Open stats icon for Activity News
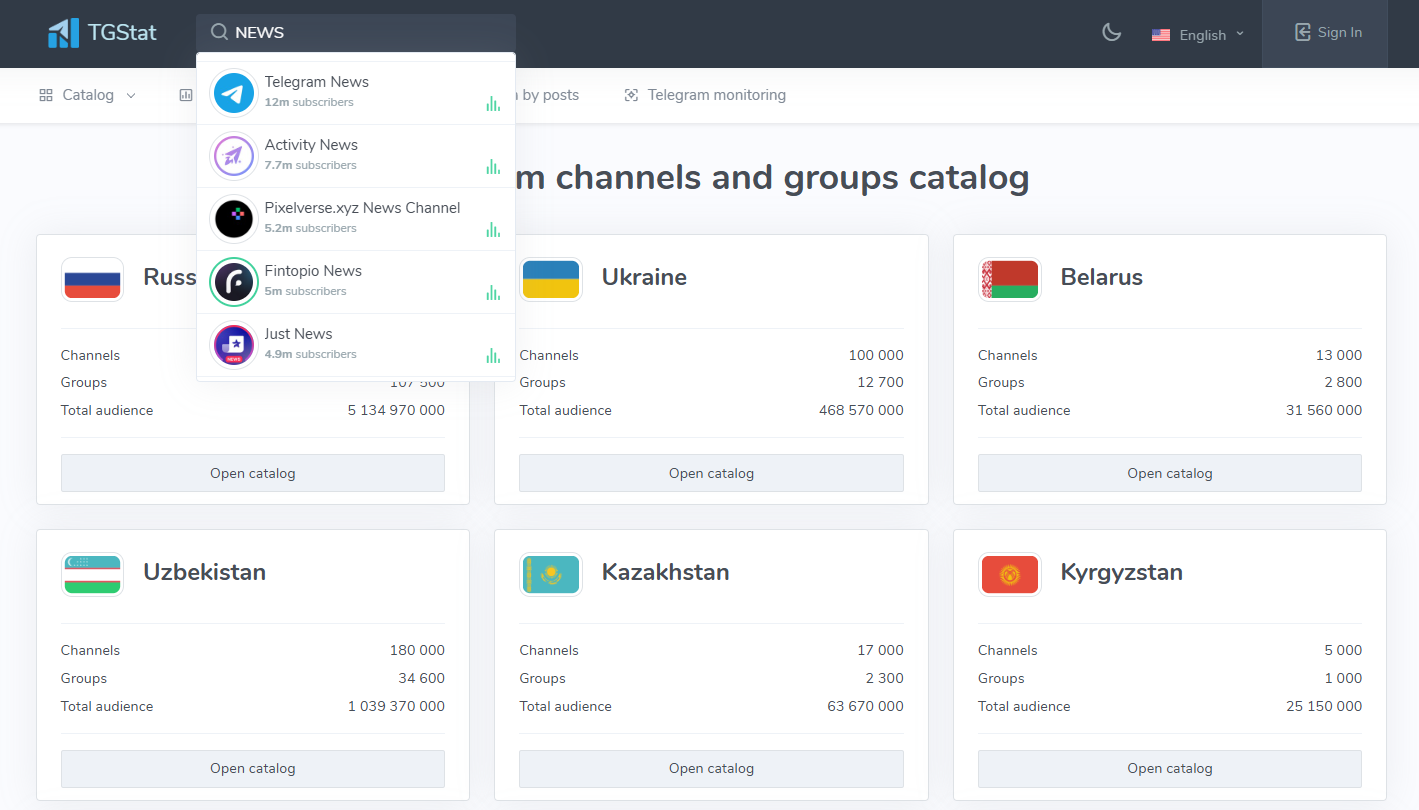Image resolution: width=1419 pixels, height=810 pixels. coord(493,166)
